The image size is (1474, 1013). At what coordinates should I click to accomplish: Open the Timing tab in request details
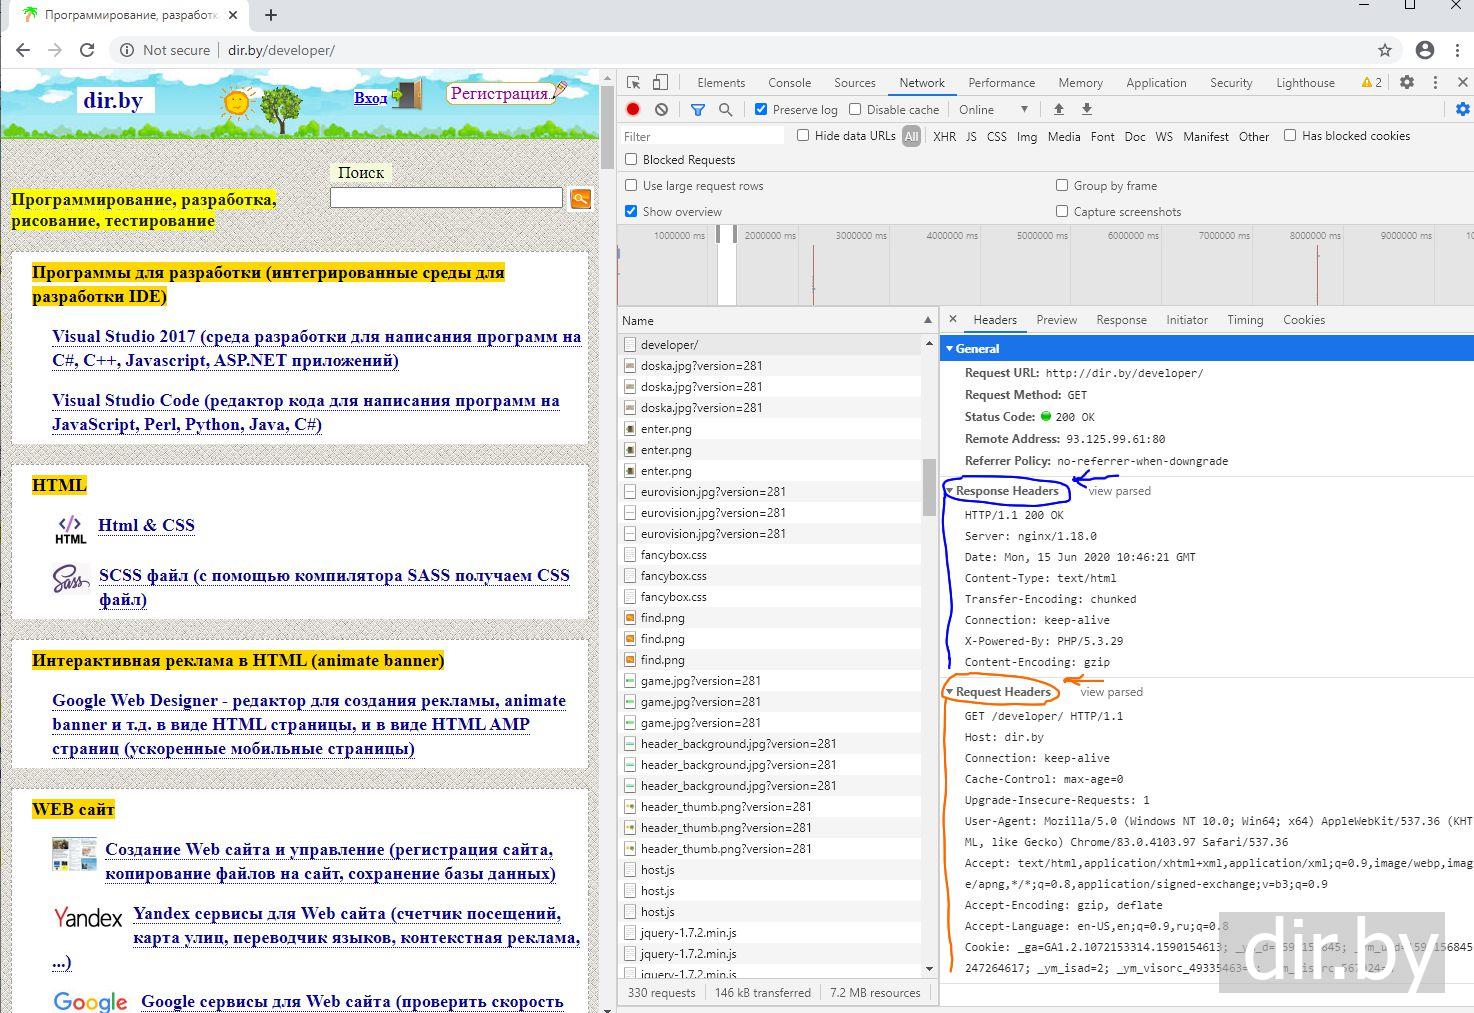(1245, 320)
